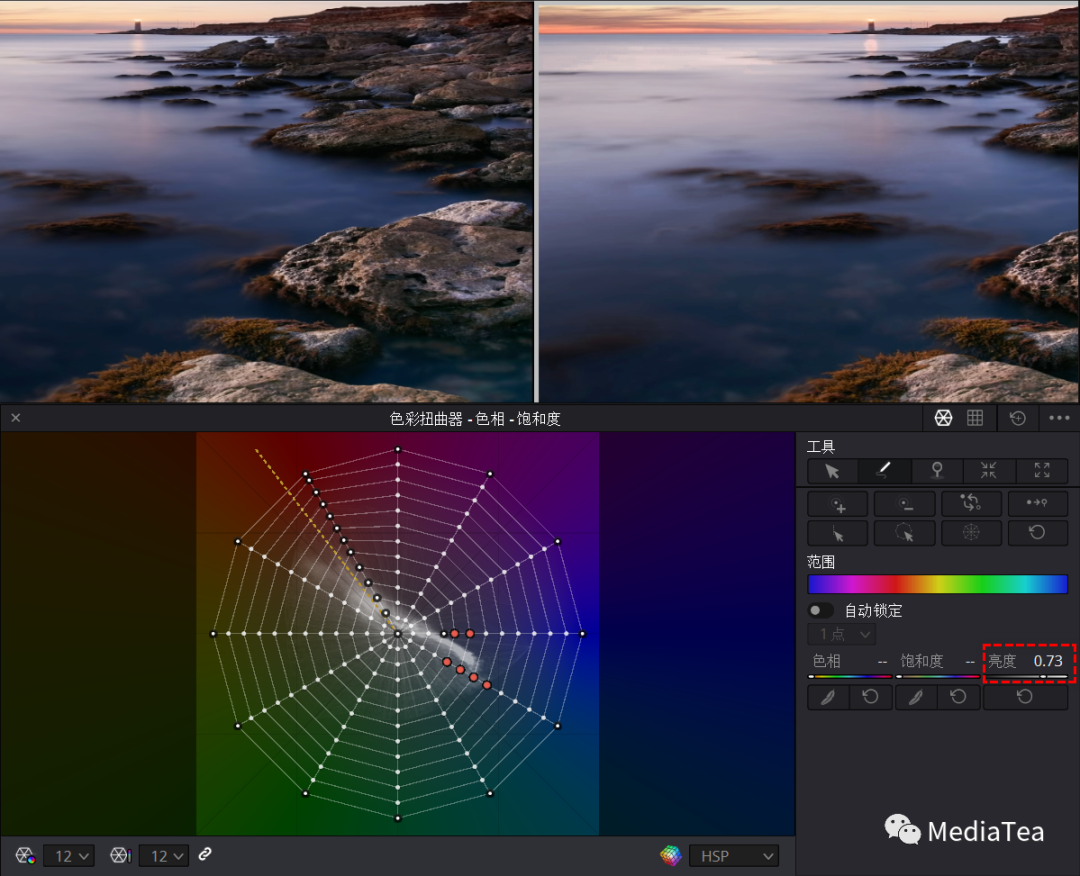This screenshot has width=1080, height=876.
Task: Adjust the luminance slider under 亮度
Action: pyautogui.click(x=1026, y=677)
